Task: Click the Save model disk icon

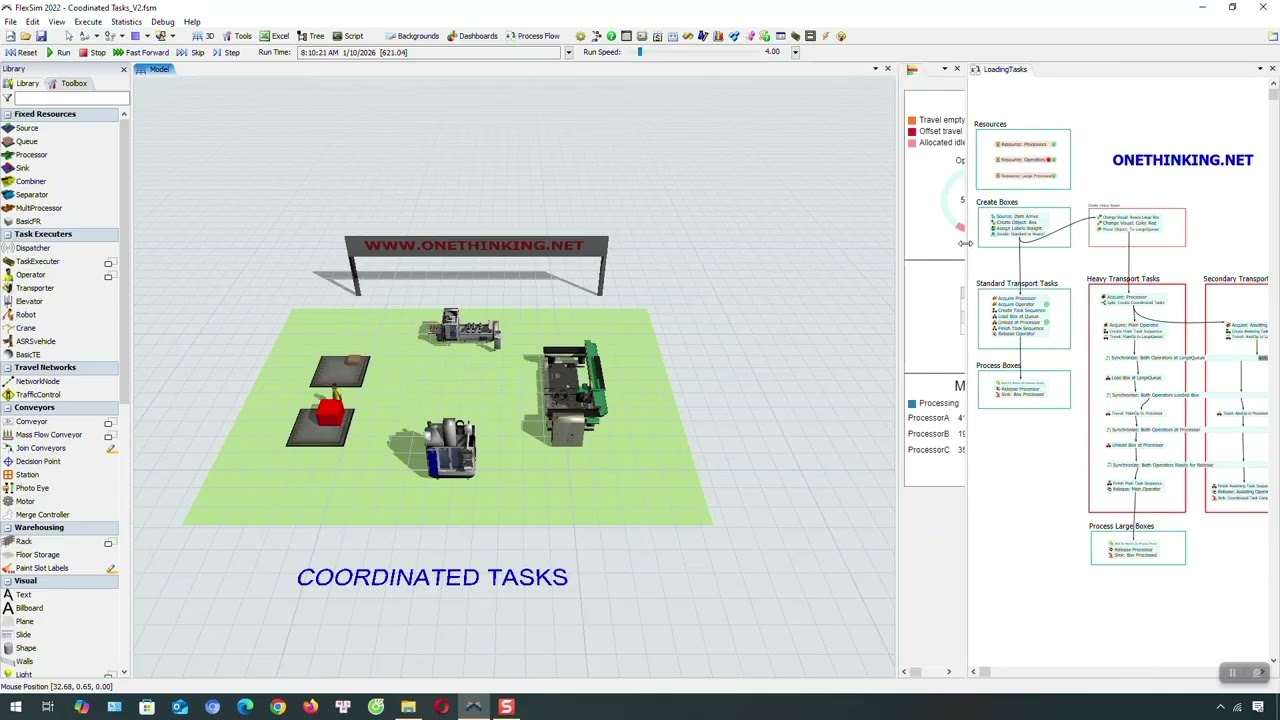Action: 41,36
